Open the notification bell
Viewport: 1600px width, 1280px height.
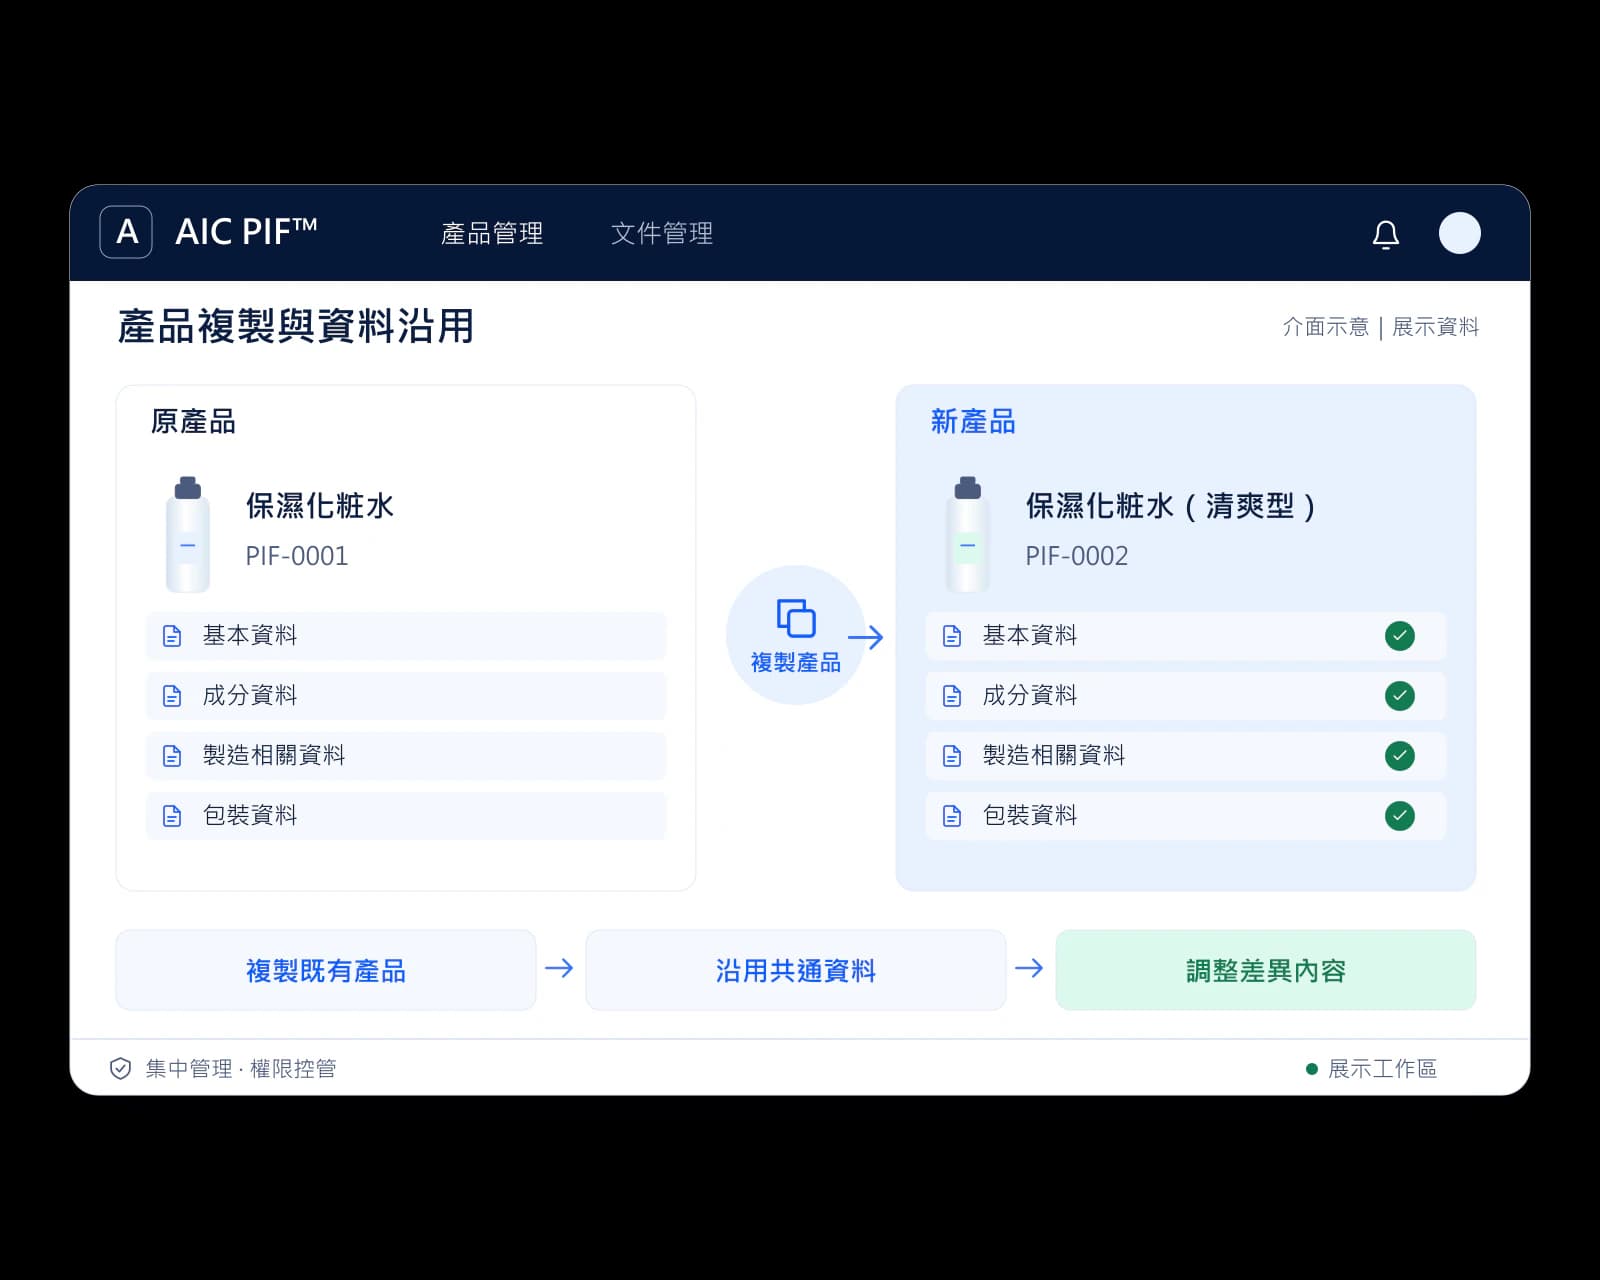coord(1385,234)
